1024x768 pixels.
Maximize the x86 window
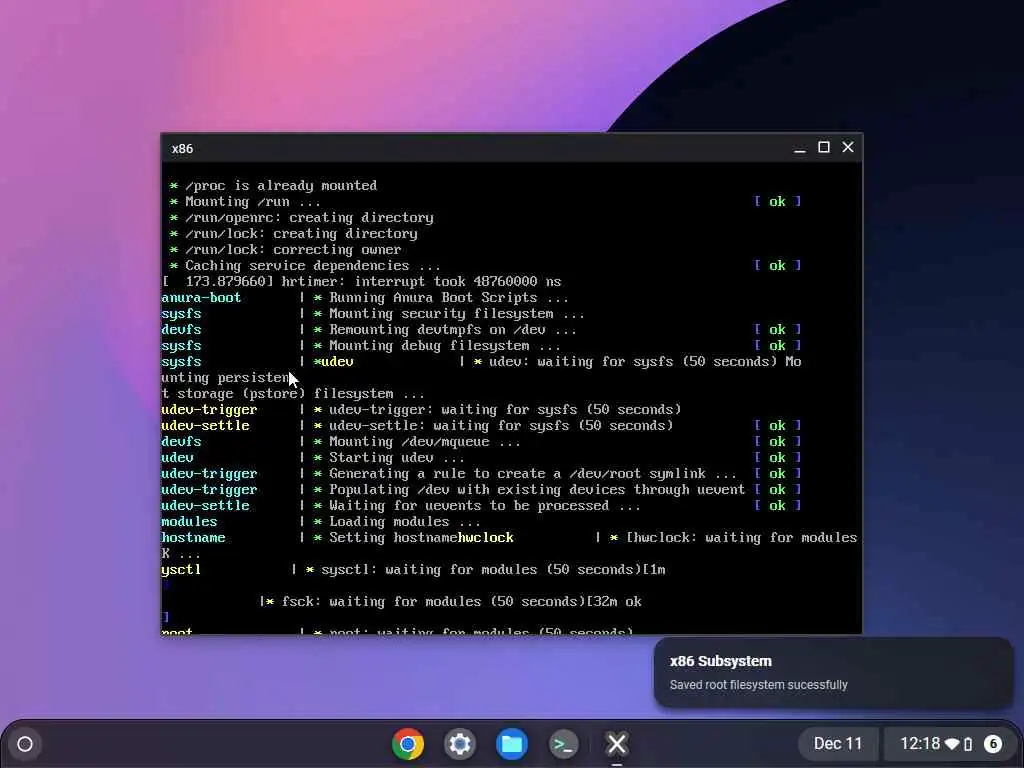point(824,148)
